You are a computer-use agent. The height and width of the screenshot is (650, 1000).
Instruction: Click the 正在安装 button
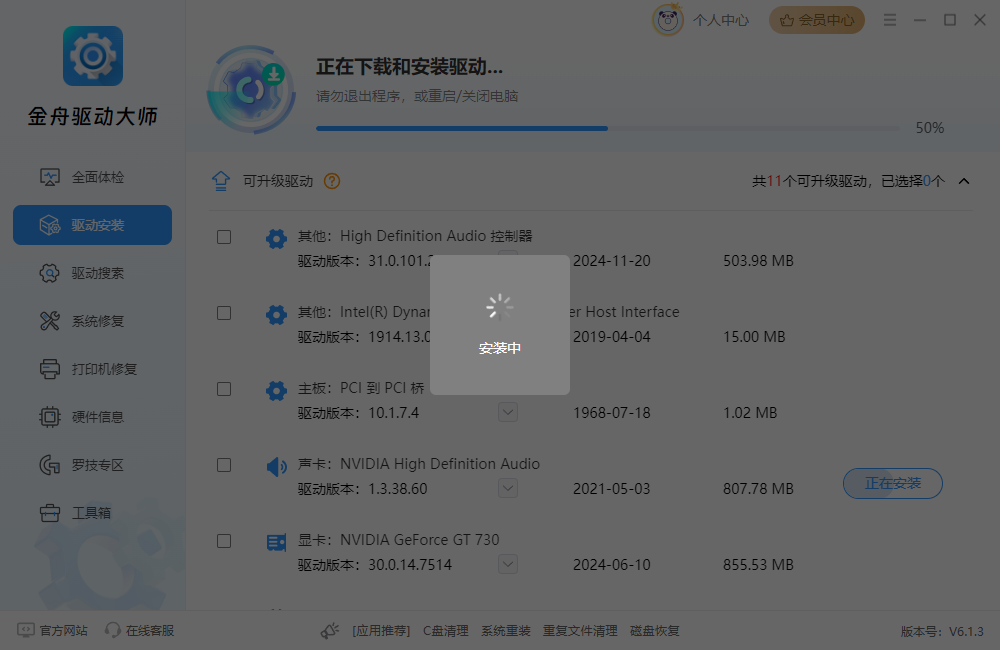(892, 484)
